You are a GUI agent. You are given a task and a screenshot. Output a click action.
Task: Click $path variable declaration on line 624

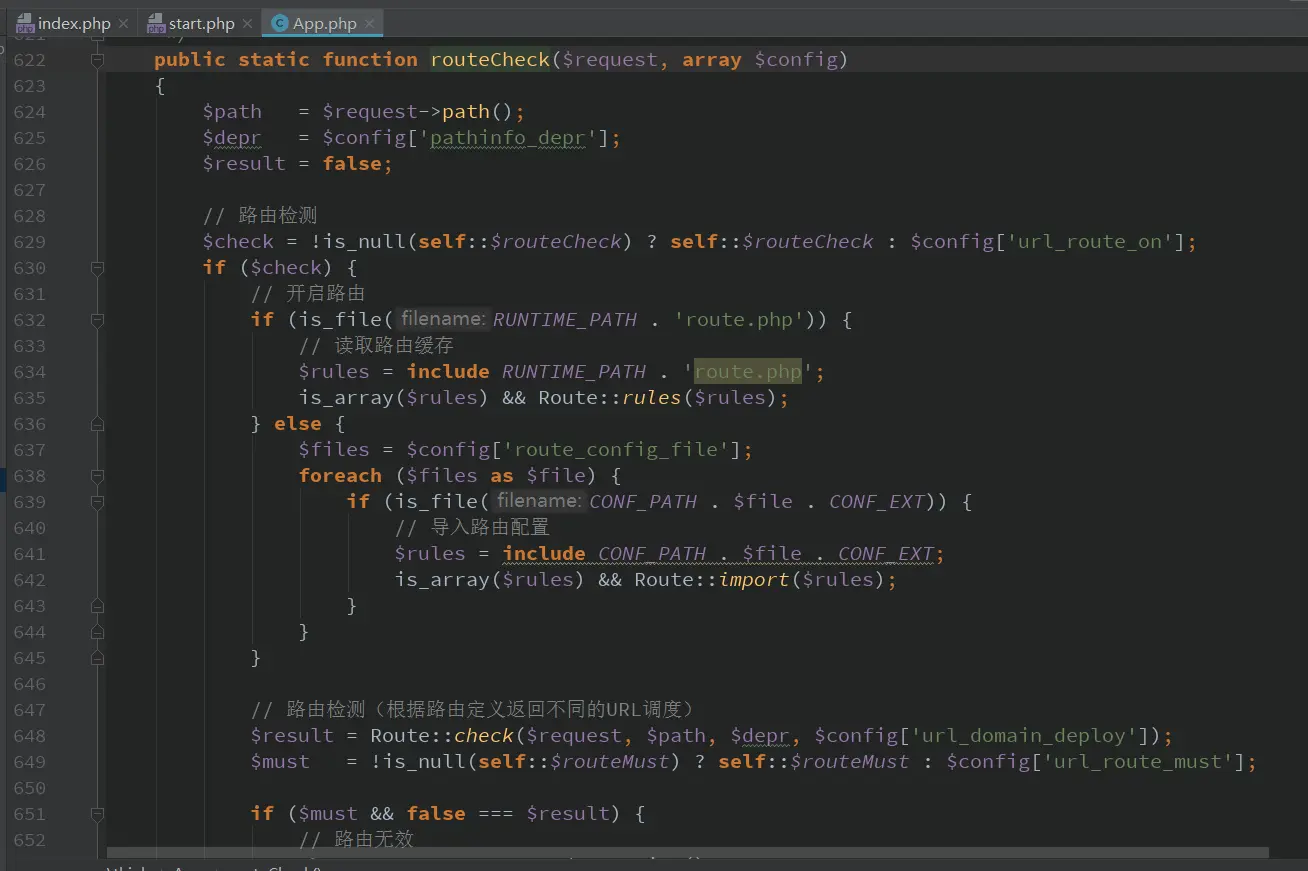232,112
